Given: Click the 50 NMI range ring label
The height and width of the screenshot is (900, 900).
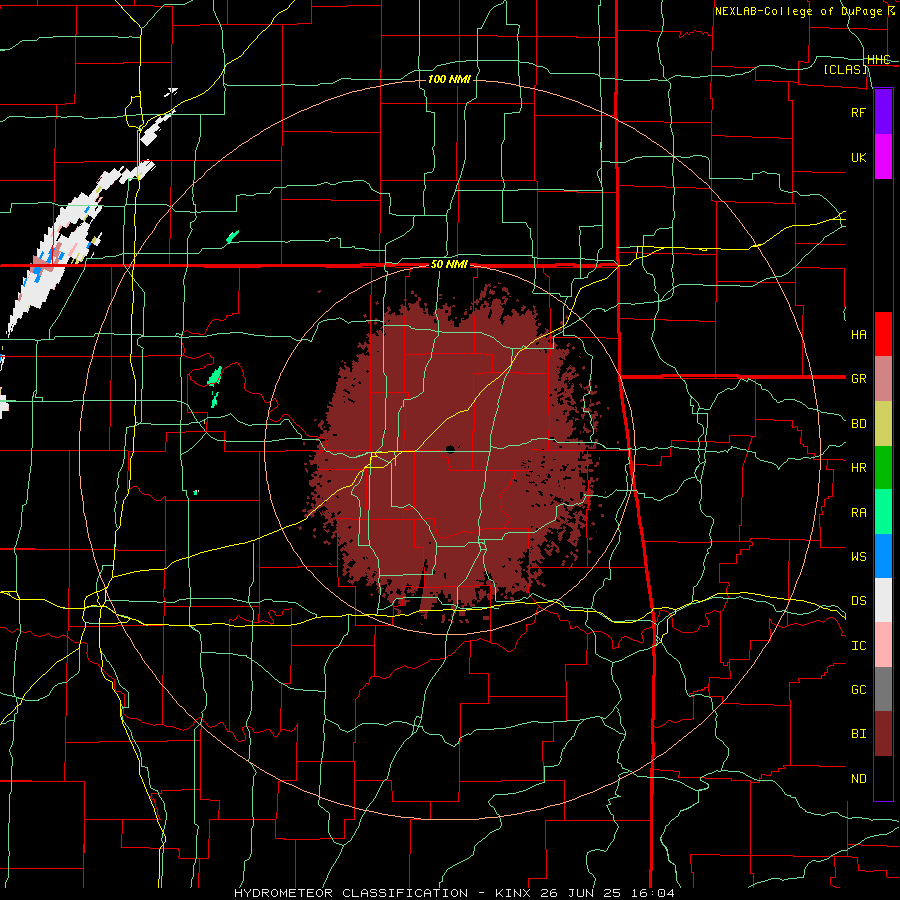Looking at the screenshot, I should [449, 264].
